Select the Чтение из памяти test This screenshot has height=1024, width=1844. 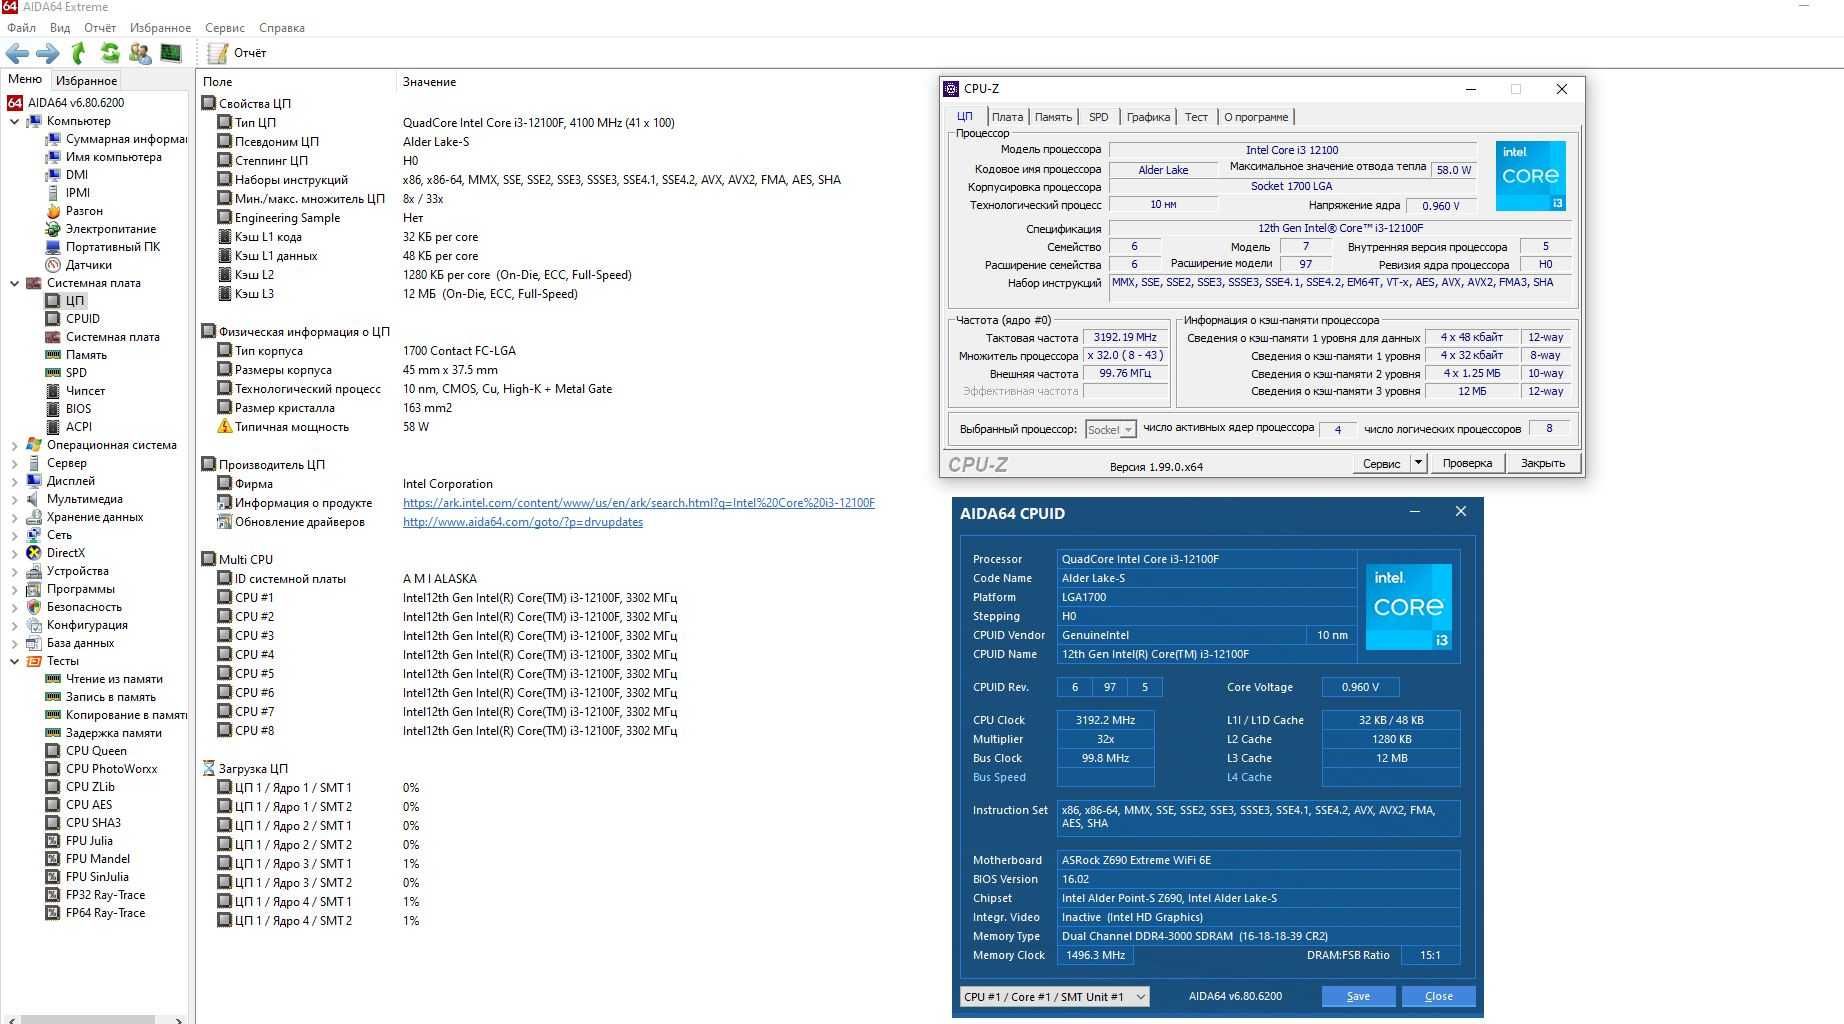(x=114, y=678)
